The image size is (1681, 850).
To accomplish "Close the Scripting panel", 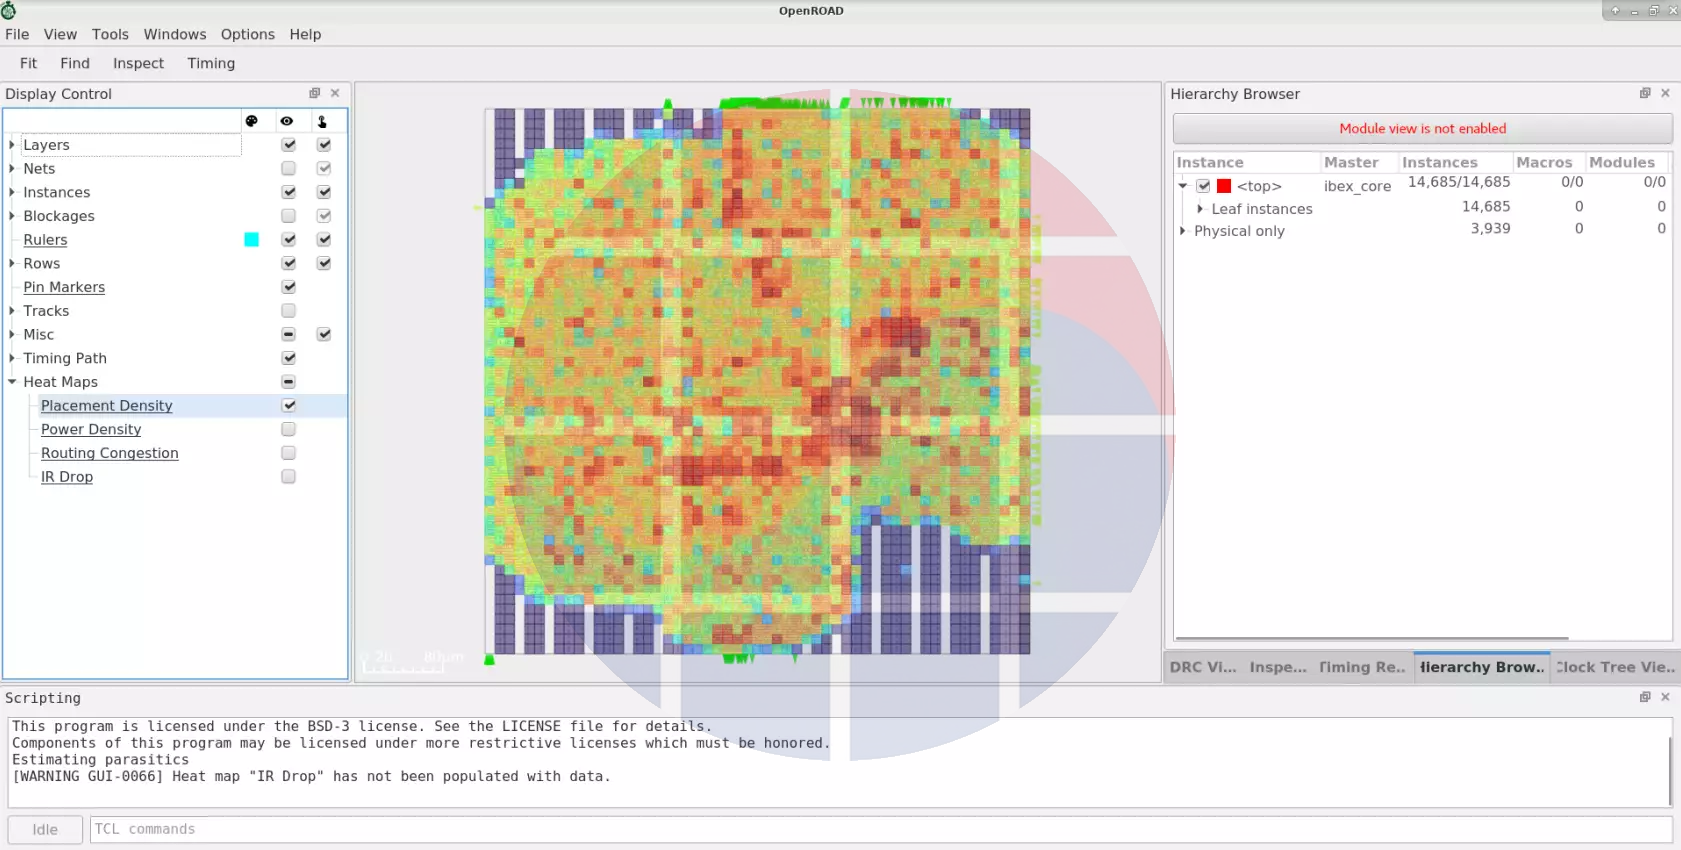I will point(1665,697).
